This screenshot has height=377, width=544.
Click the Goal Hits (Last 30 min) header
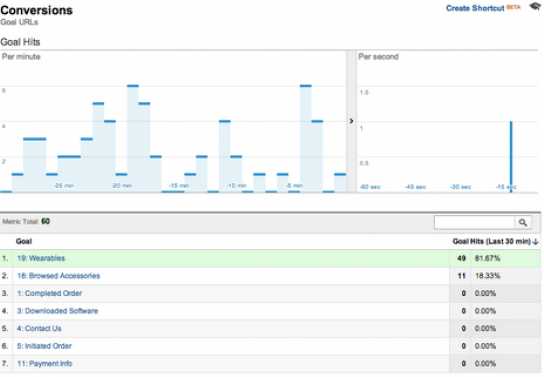[492, 241]
